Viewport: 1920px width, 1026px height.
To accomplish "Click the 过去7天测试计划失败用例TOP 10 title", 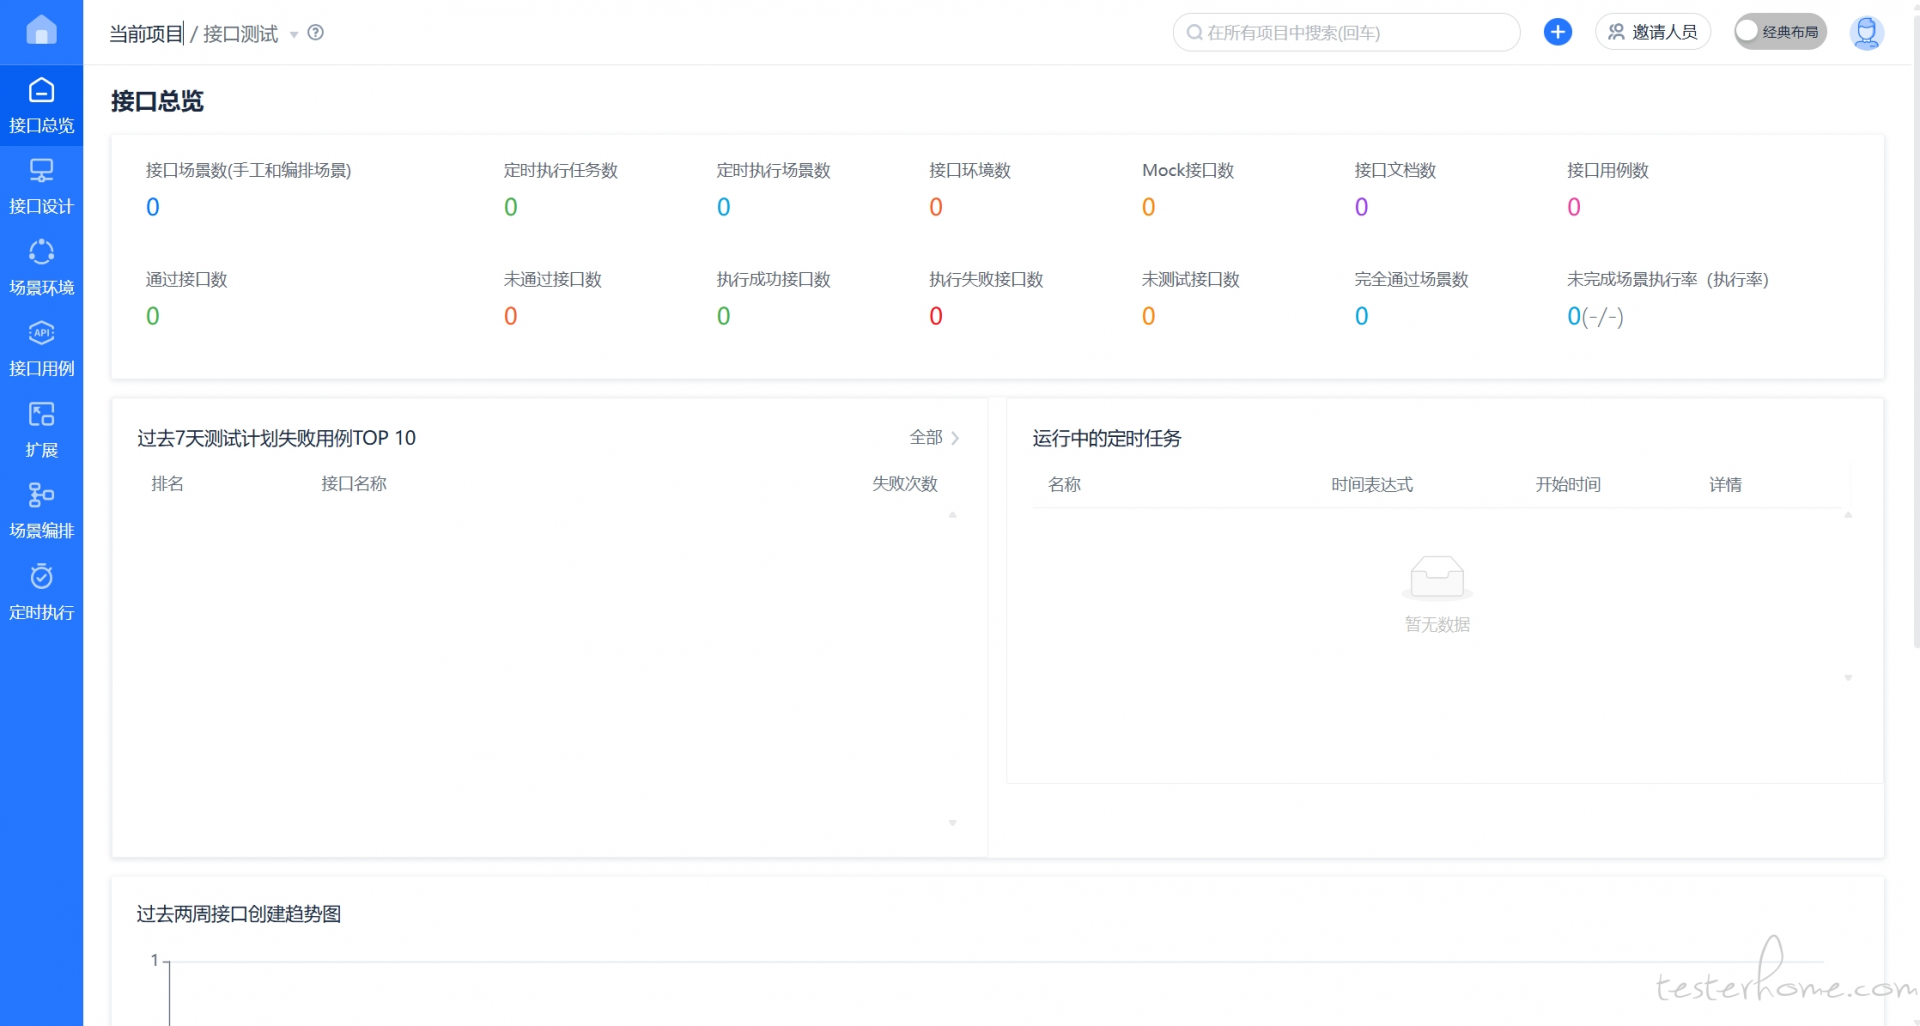I will (276, 438).
